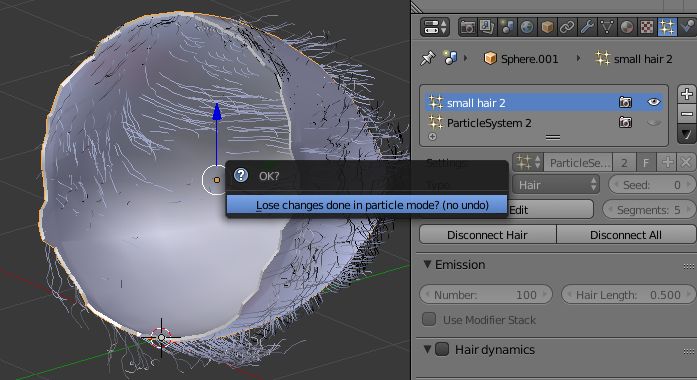Switch to the Render Layers properties tab
697x380 pixels.
(487, 27)
